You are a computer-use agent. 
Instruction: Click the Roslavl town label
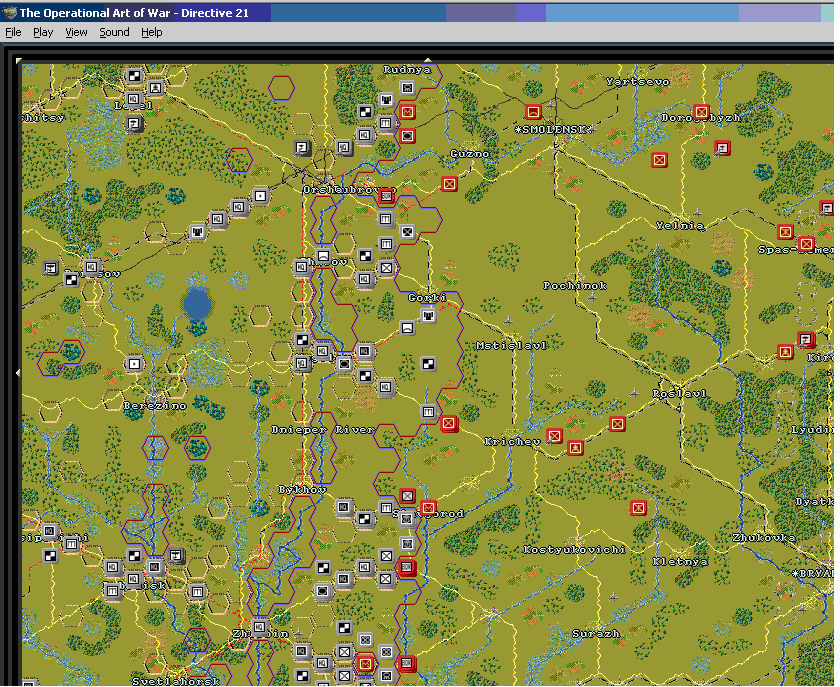(x=679, y=393)
